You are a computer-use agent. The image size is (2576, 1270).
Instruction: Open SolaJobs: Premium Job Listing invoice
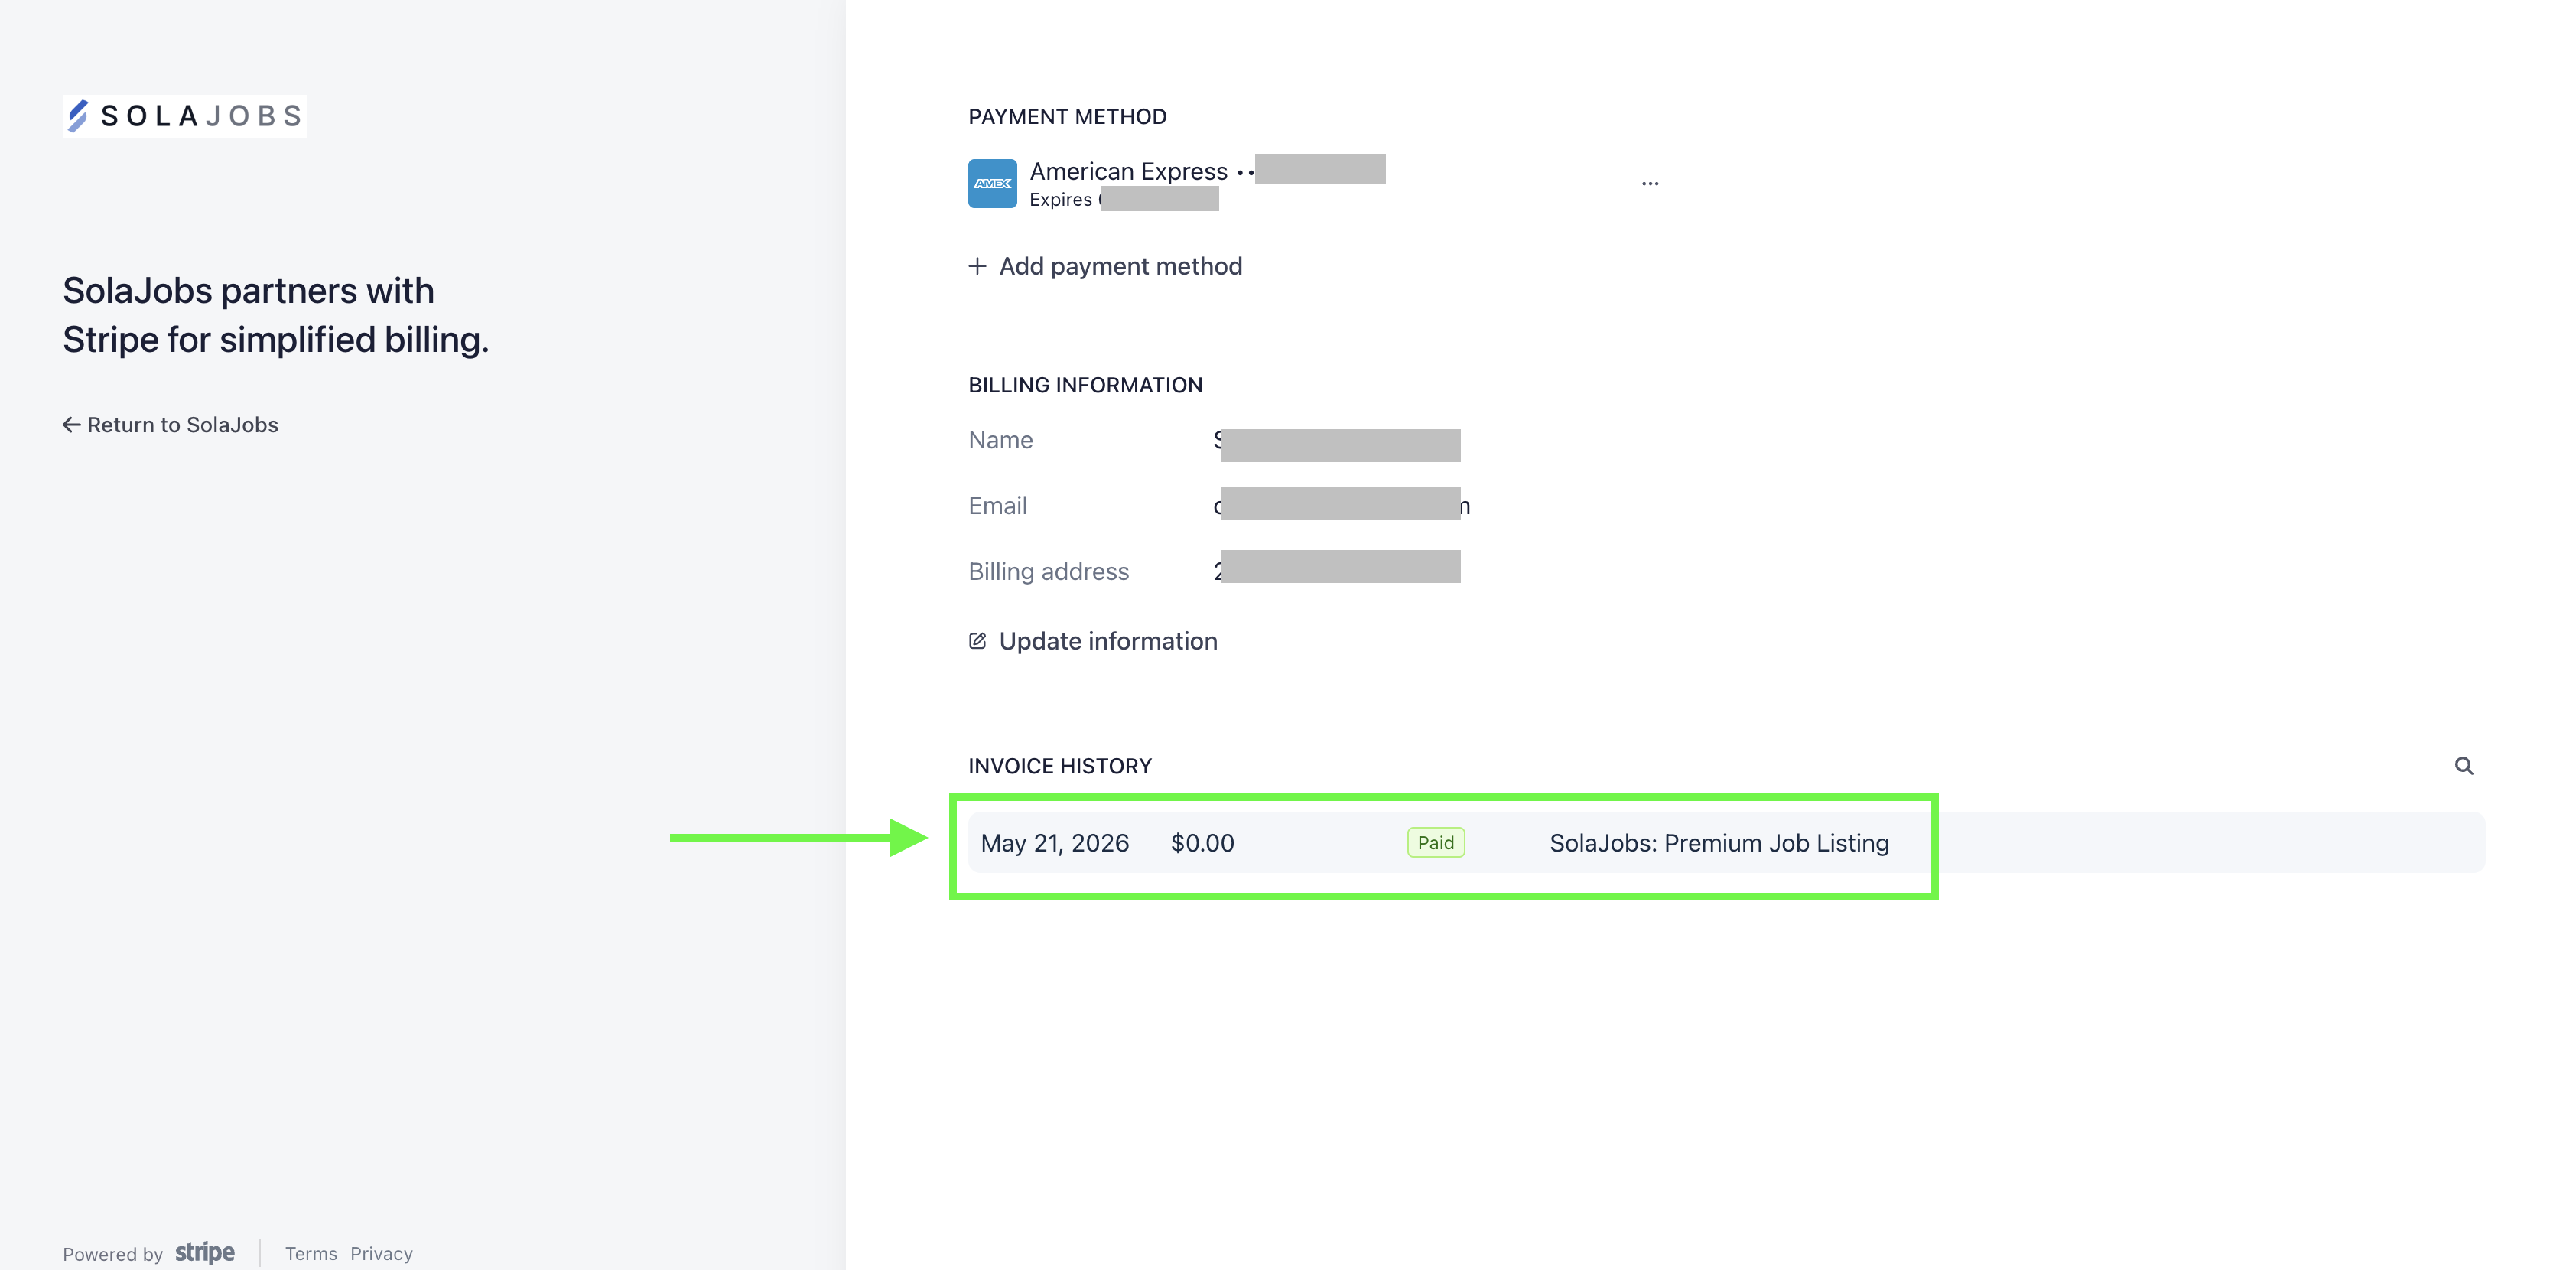pyautogui.click(x=1719, y=843)
